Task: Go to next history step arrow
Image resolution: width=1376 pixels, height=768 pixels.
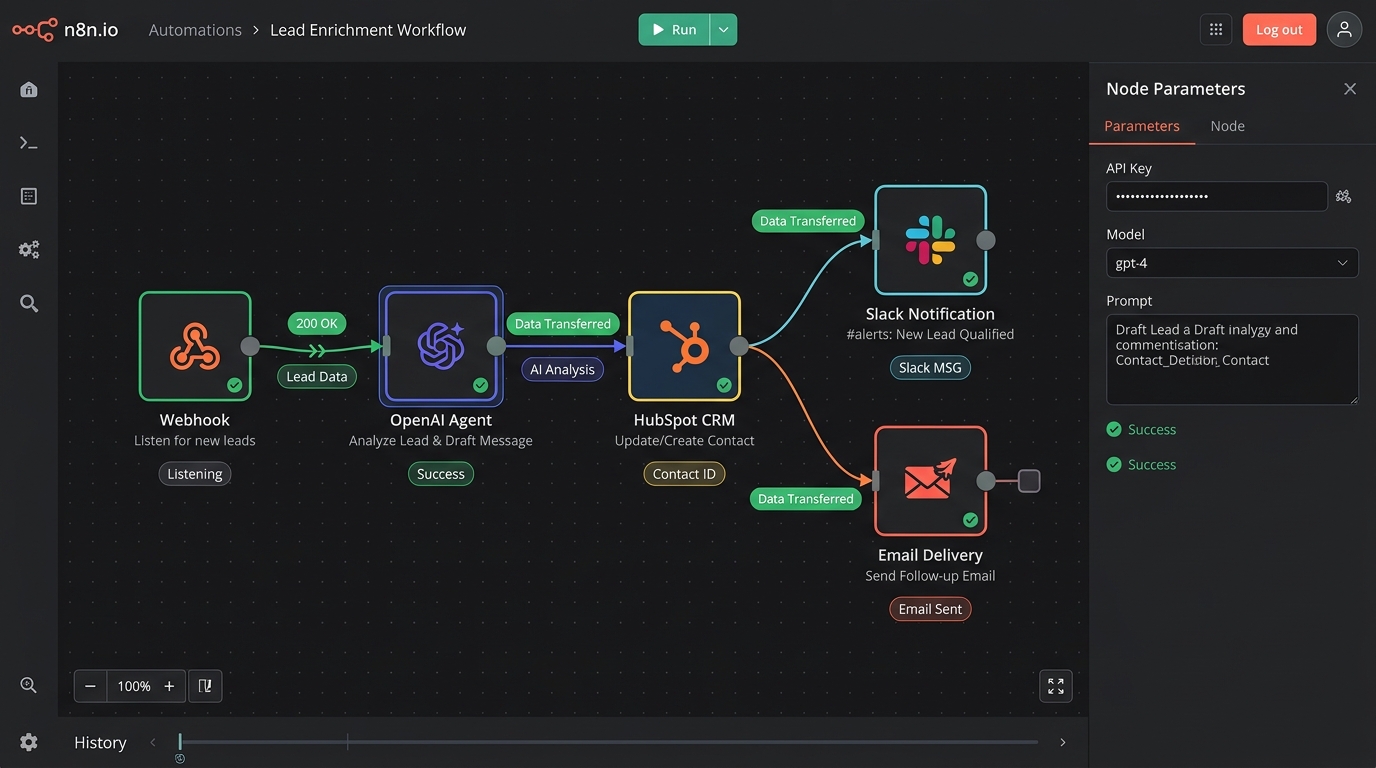Action: 1062,742
